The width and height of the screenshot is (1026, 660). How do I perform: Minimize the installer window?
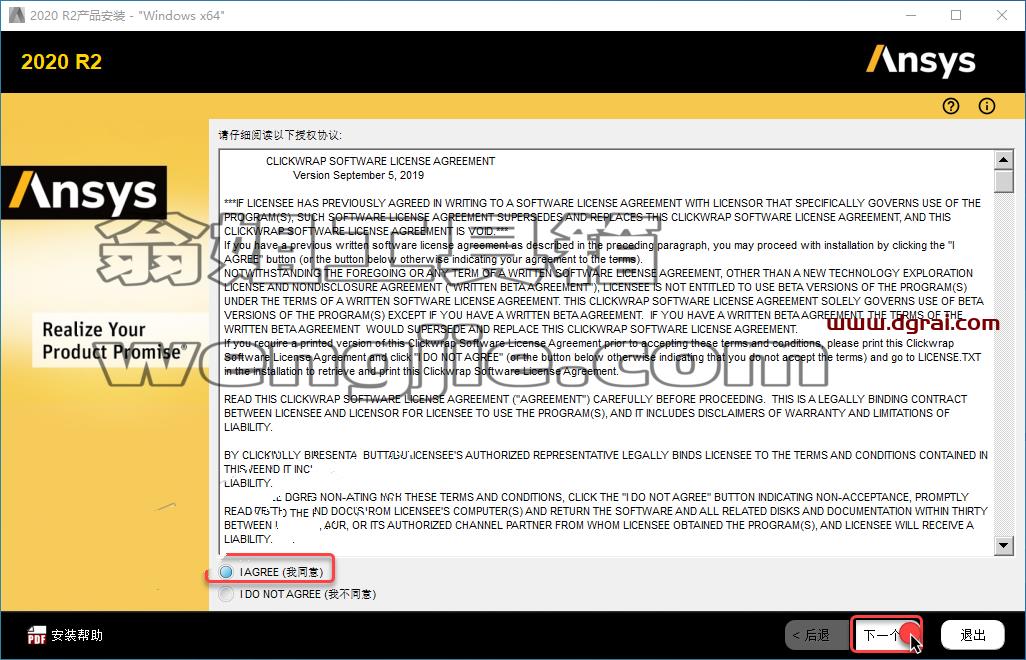tap(911, 15)
